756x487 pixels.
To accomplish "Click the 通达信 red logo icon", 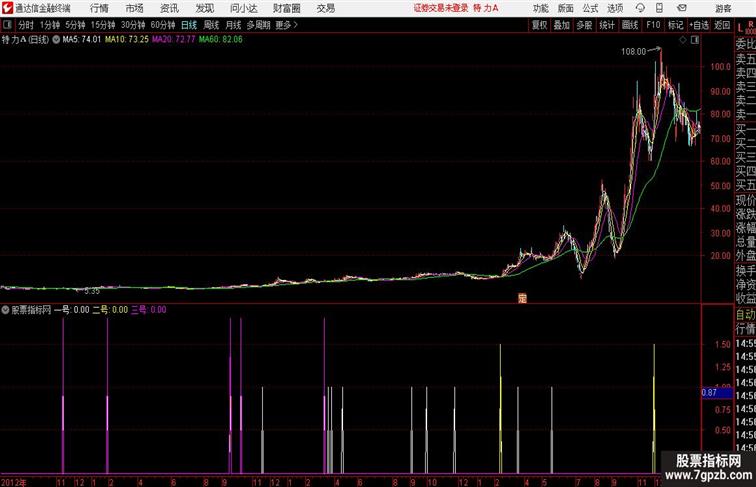I will 7,8.
